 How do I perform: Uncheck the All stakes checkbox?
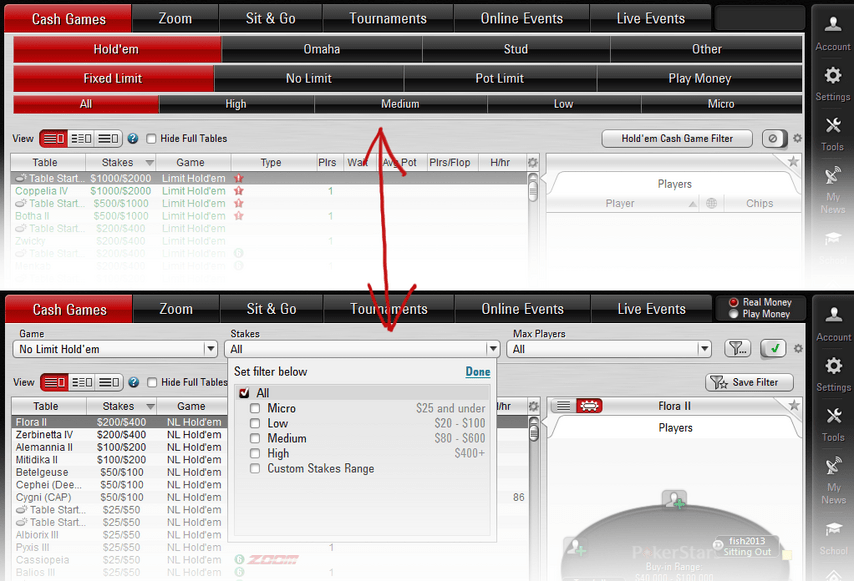245,393
